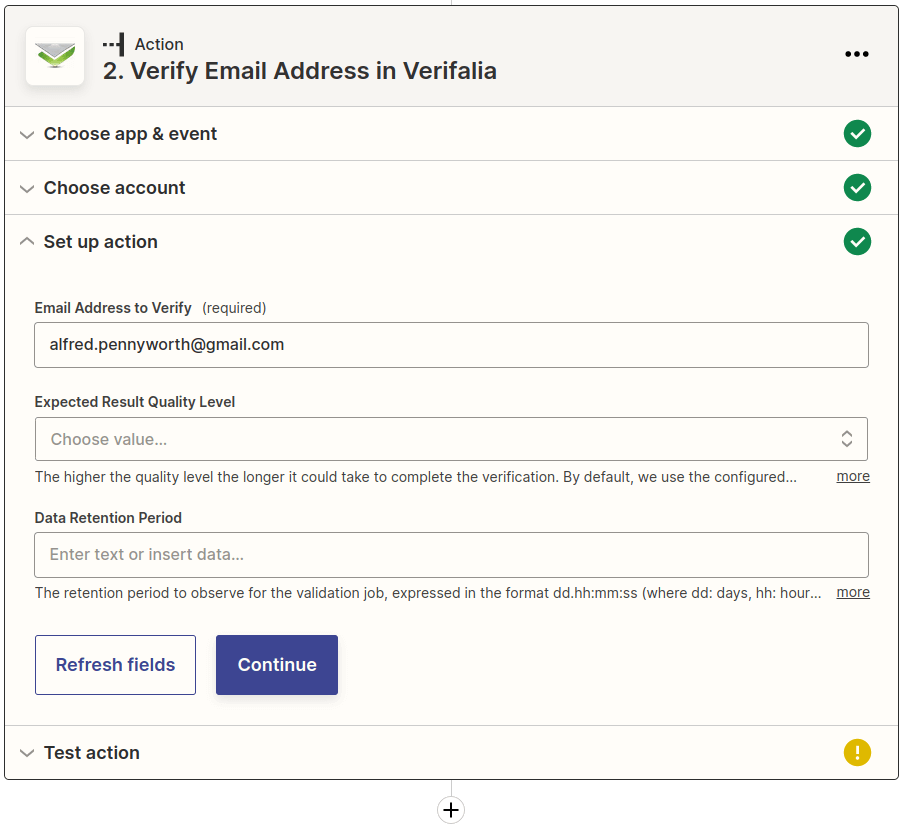This screenshot has height=828, width=902.
Task: Click the Action step type icon
Action: click(x=114, y=44)
